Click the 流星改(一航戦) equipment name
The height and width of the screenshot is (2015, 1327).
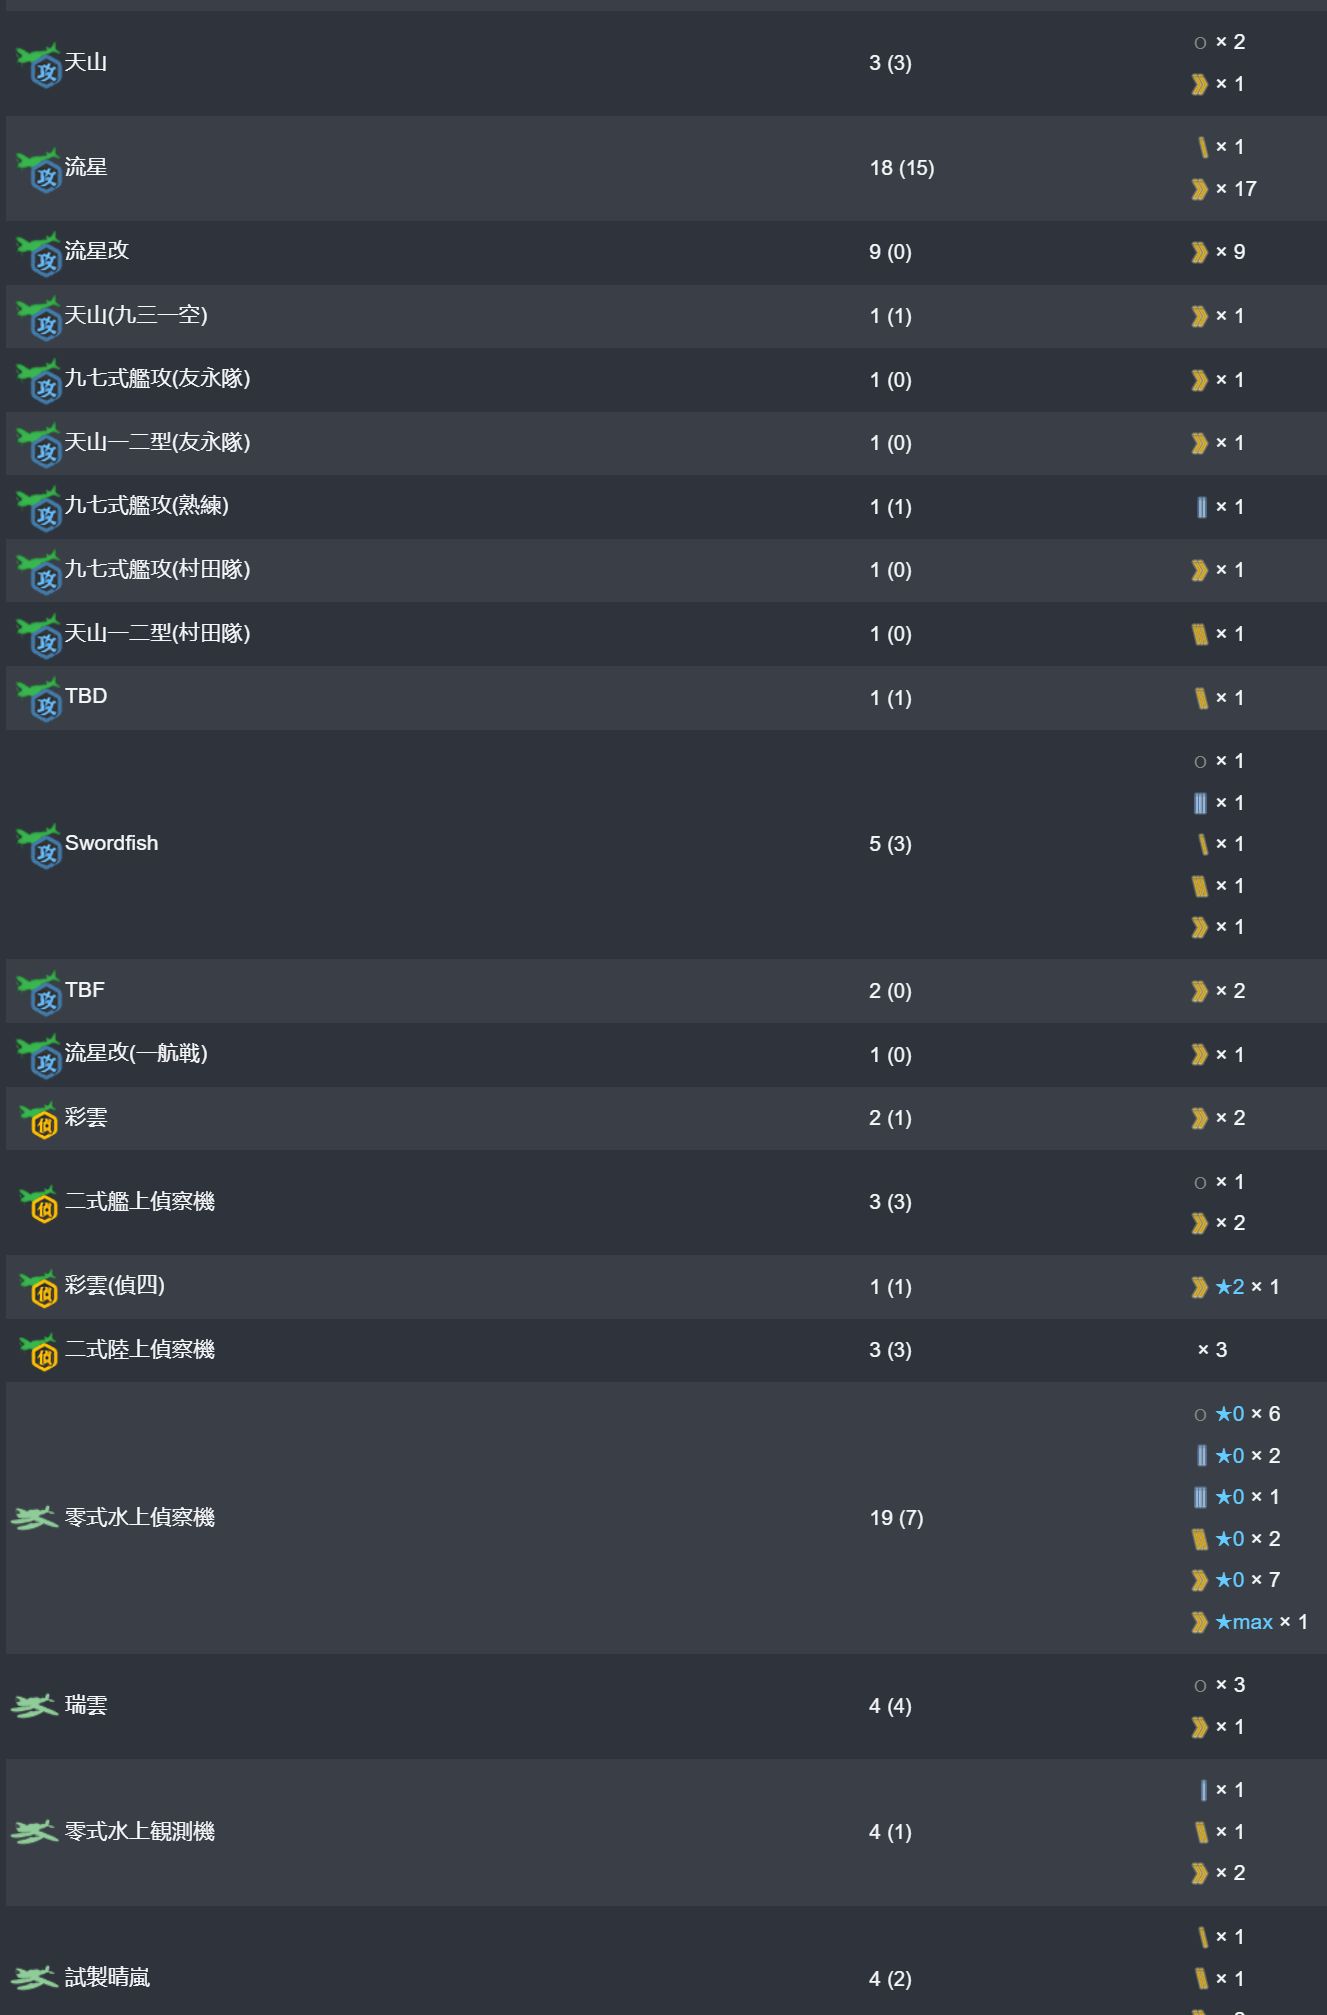click(136, 1054)
